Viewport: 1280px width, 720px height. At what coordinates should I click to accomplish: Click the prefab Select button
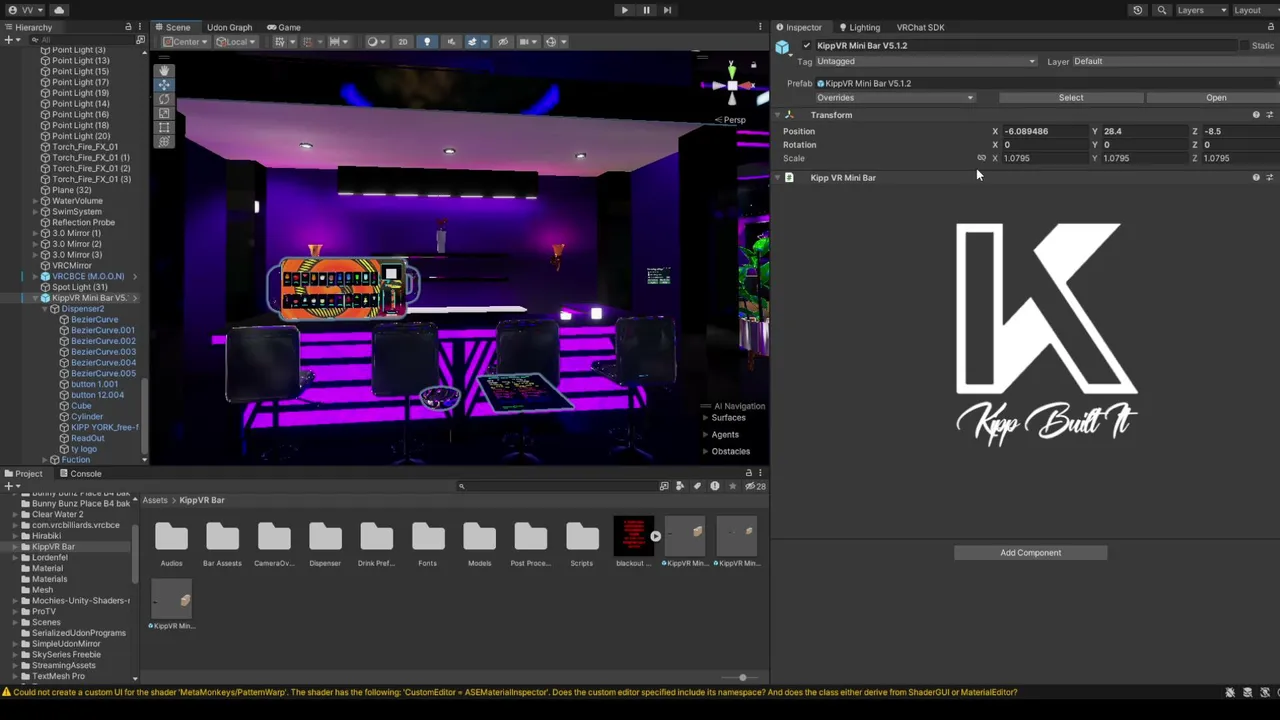coord(1071,98)
